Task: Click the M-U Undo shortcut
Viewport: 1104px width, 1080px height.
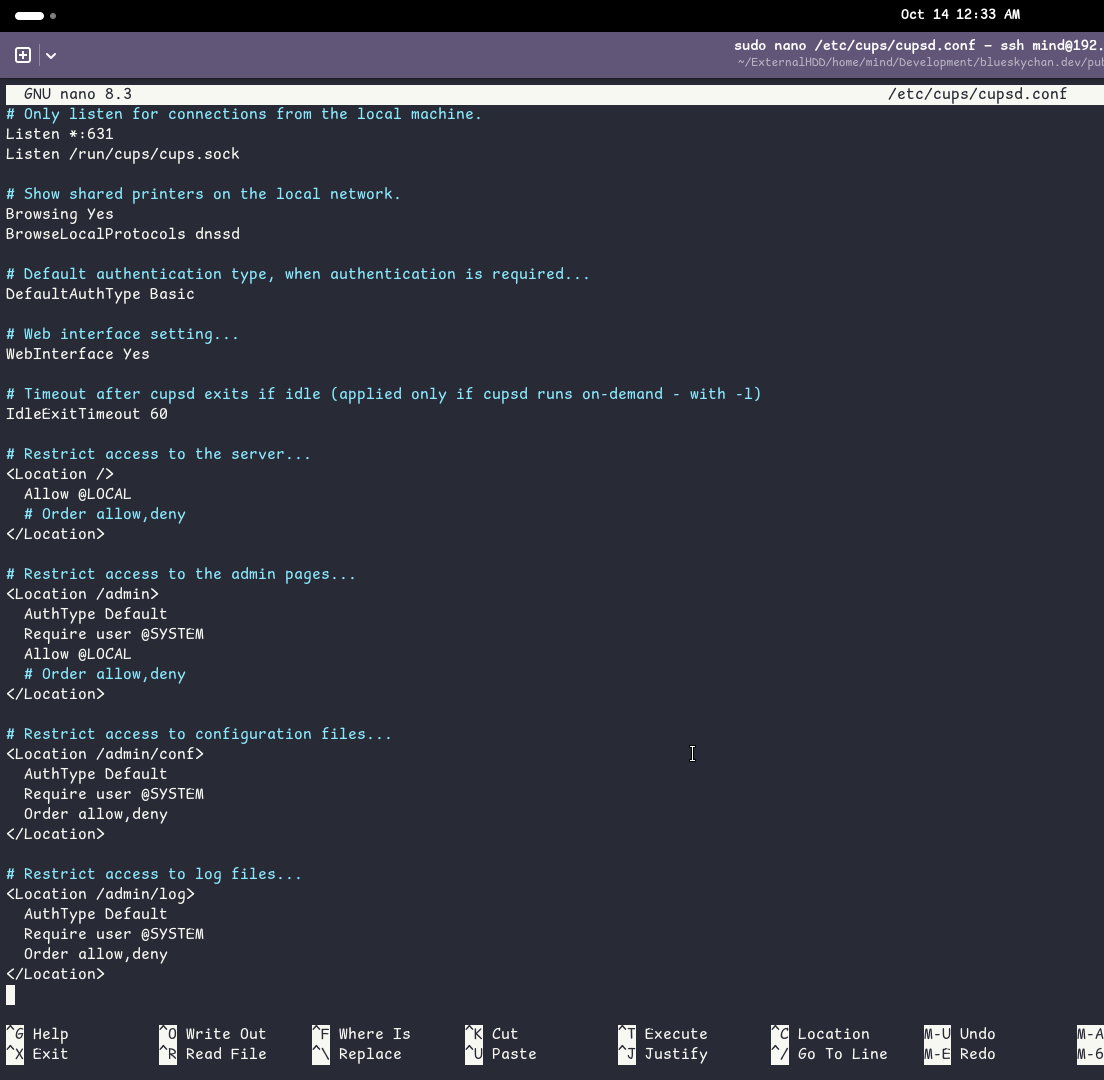Action: pyautogui.click(x=959, y=1034)
